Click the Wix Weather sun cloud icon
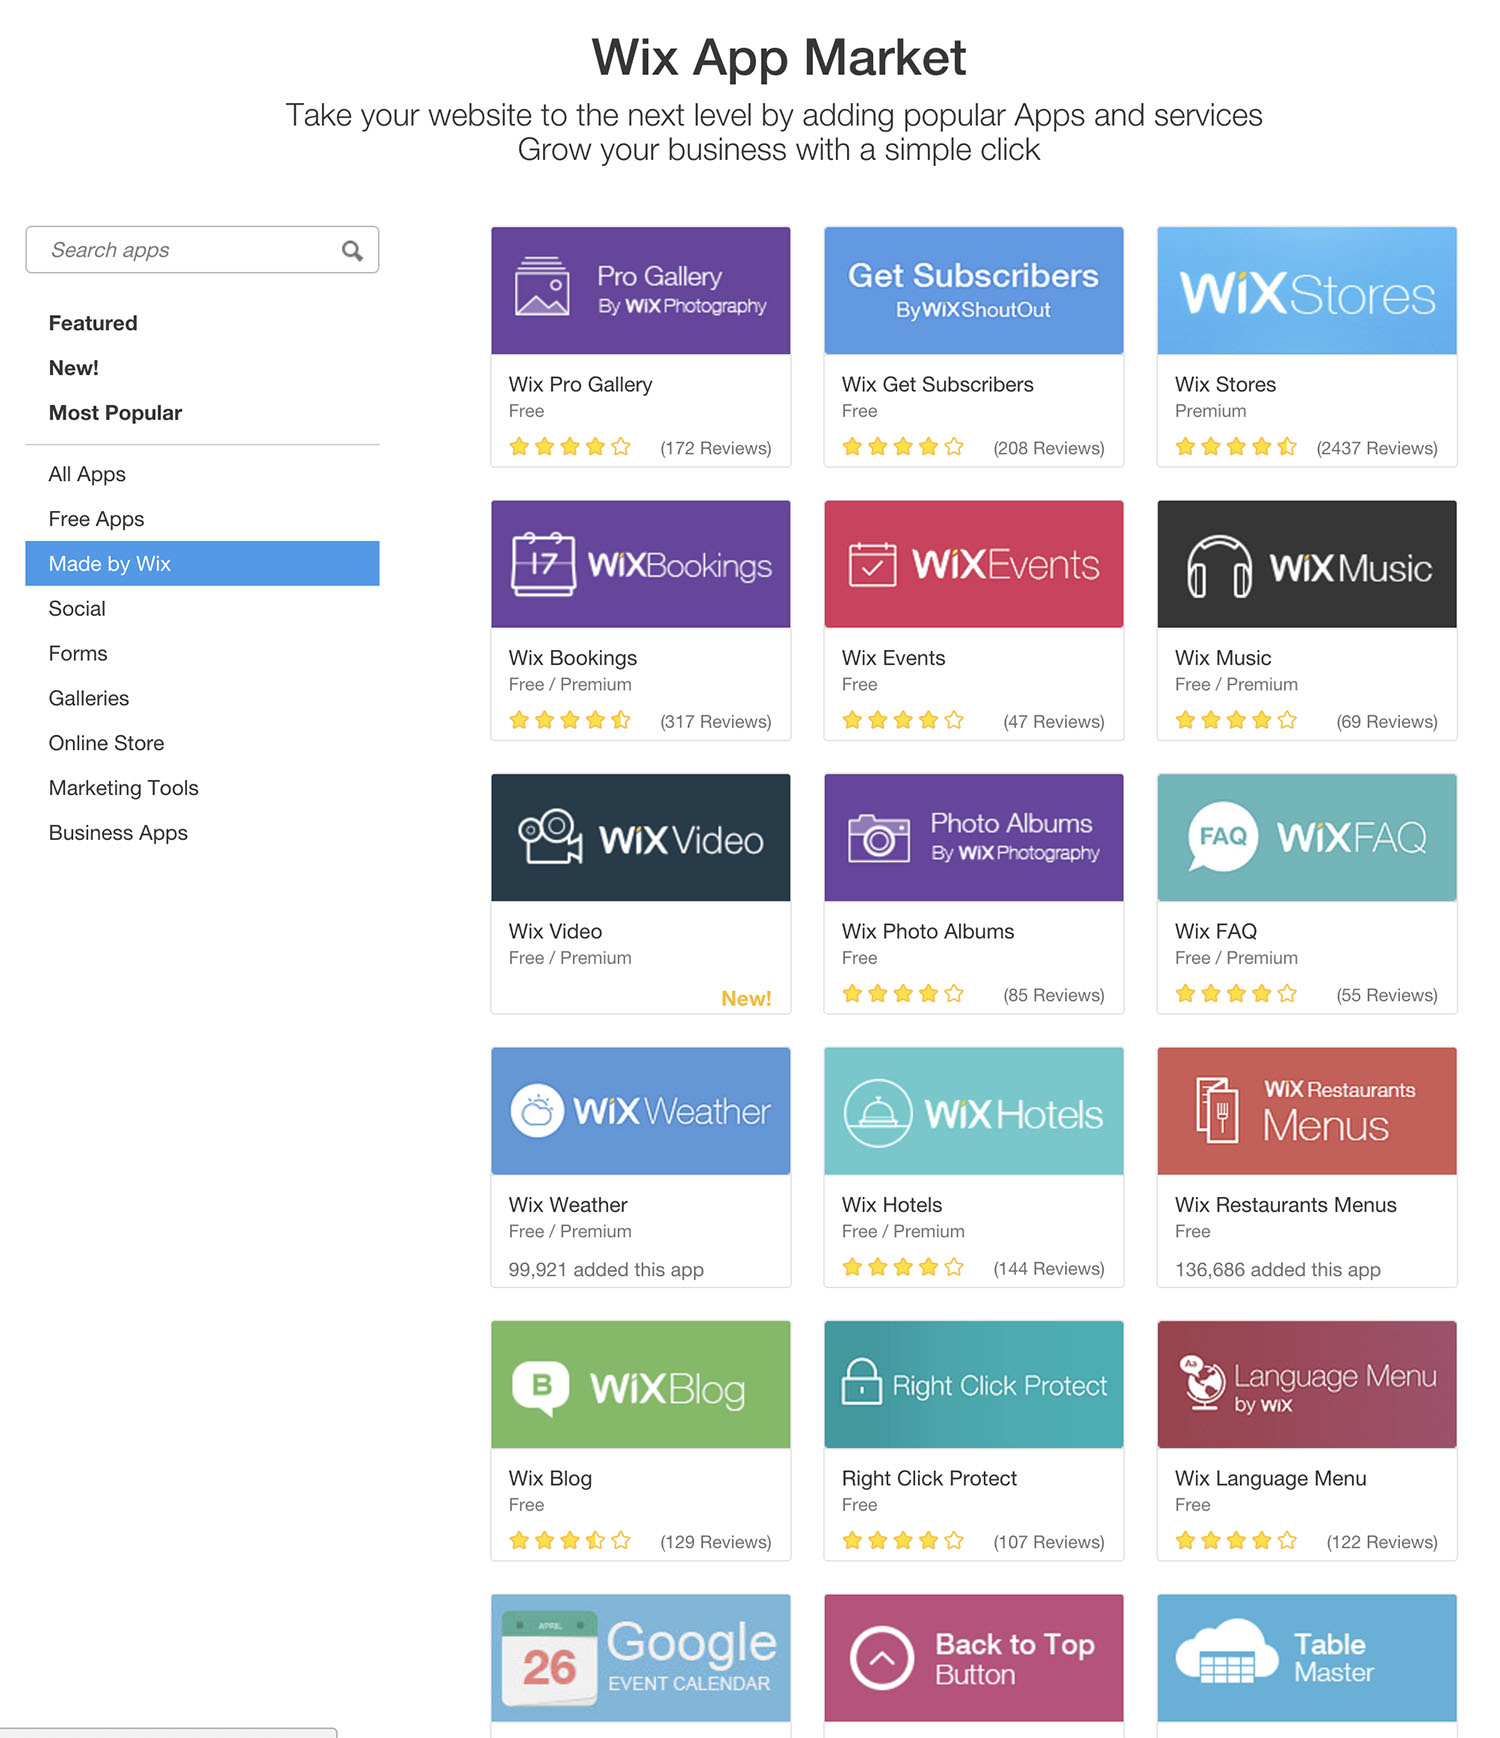The width and height of the screenshot is (1500, 1738). (x=537, y=1111)
